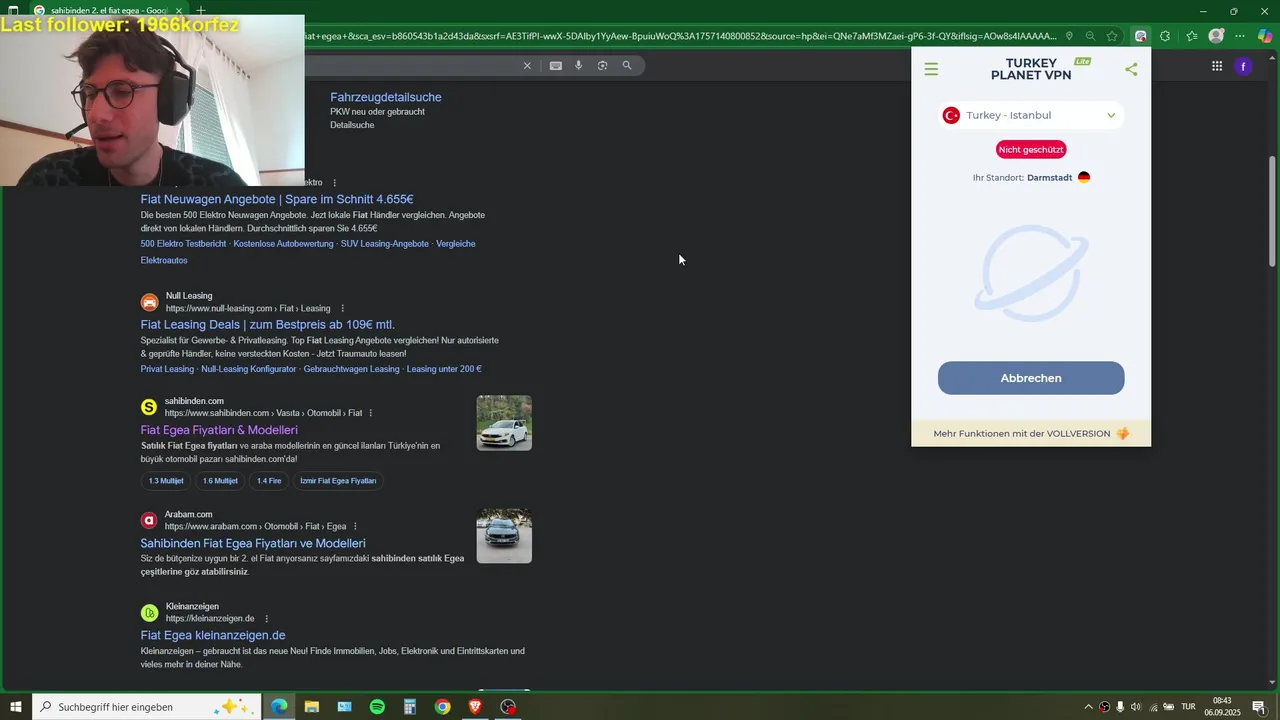Open the browser three-dots settings menu
This screenshot has height=720, width=1280.
pyautogui.click(x=1240, y=36)
